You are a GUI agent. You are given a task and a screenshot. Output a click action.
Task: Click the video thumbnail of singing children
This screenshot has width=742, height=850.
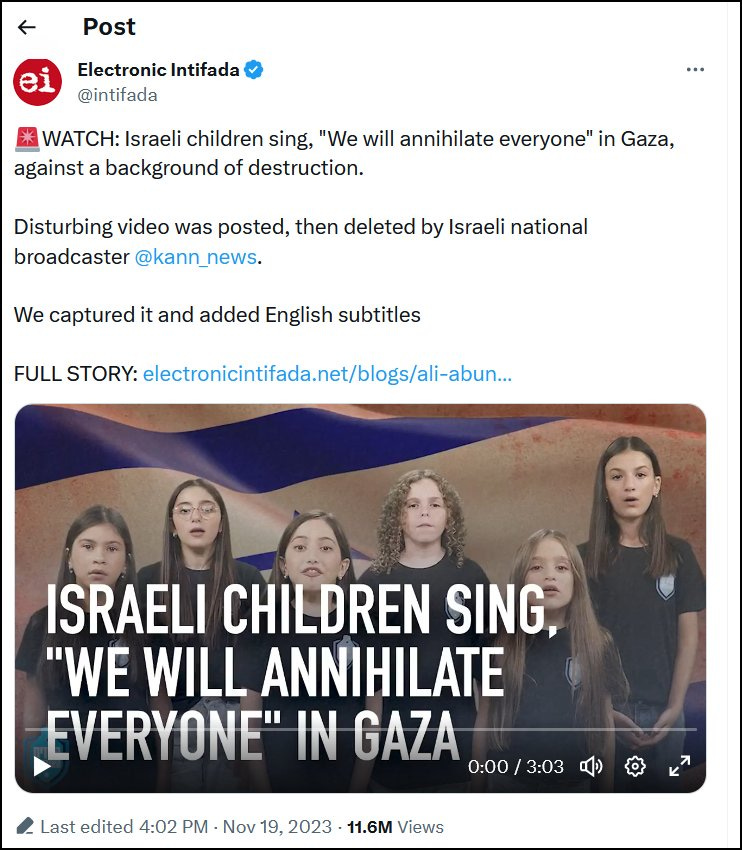tap(360, 598)
